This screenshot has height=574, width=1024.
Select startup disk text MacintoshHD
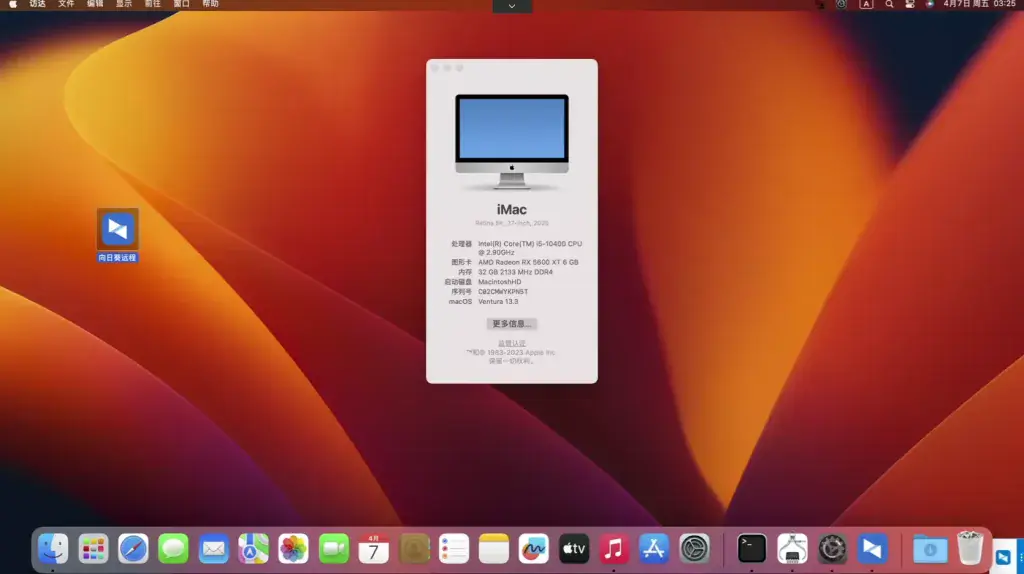pyautogui.click(x=499, y=282)
